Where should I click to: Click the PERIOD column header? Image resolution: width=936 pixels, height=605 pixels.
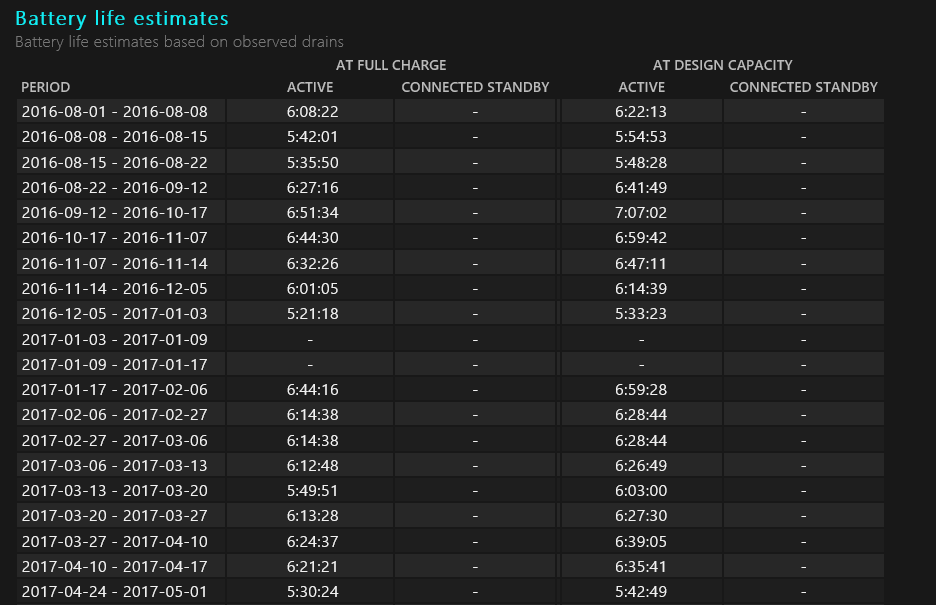click(x=46, y=87)
